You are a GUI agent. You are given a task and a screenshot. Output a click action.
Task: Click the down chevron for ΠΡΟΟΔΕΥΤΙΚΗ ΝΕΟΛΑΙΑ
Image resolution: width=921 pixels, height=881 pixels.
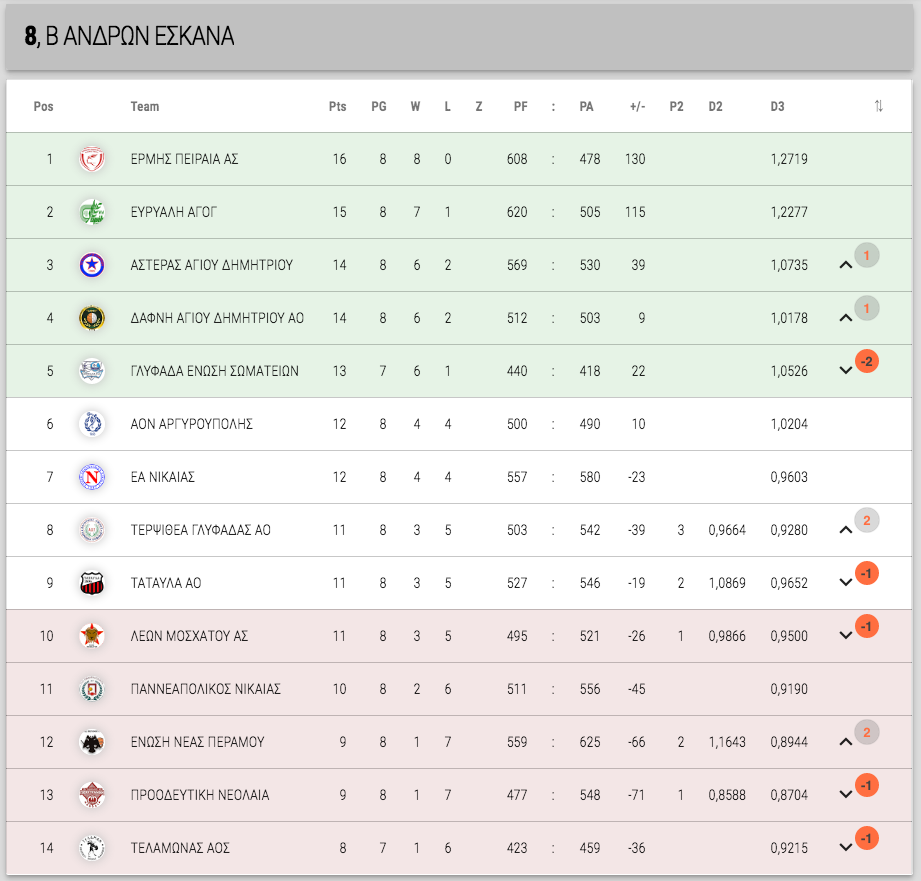pos(845,795)
